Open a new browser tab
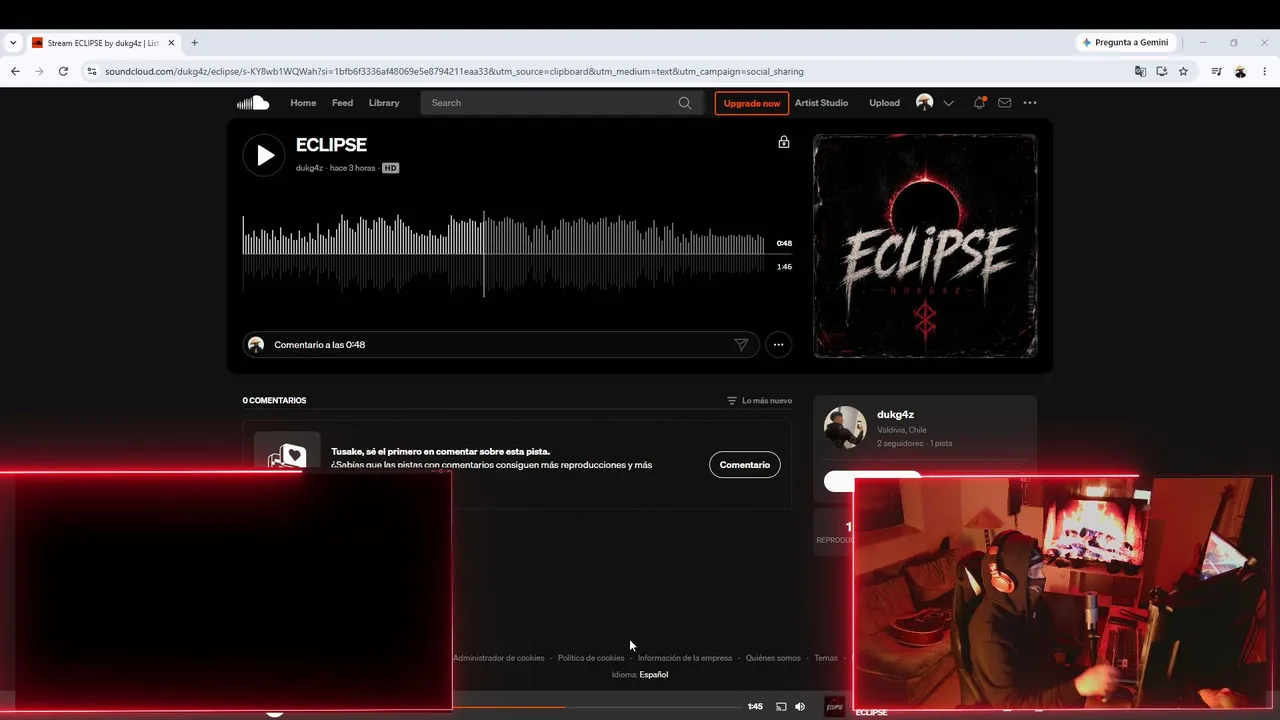Viewport: 1280px width, 720px height. 194,43
